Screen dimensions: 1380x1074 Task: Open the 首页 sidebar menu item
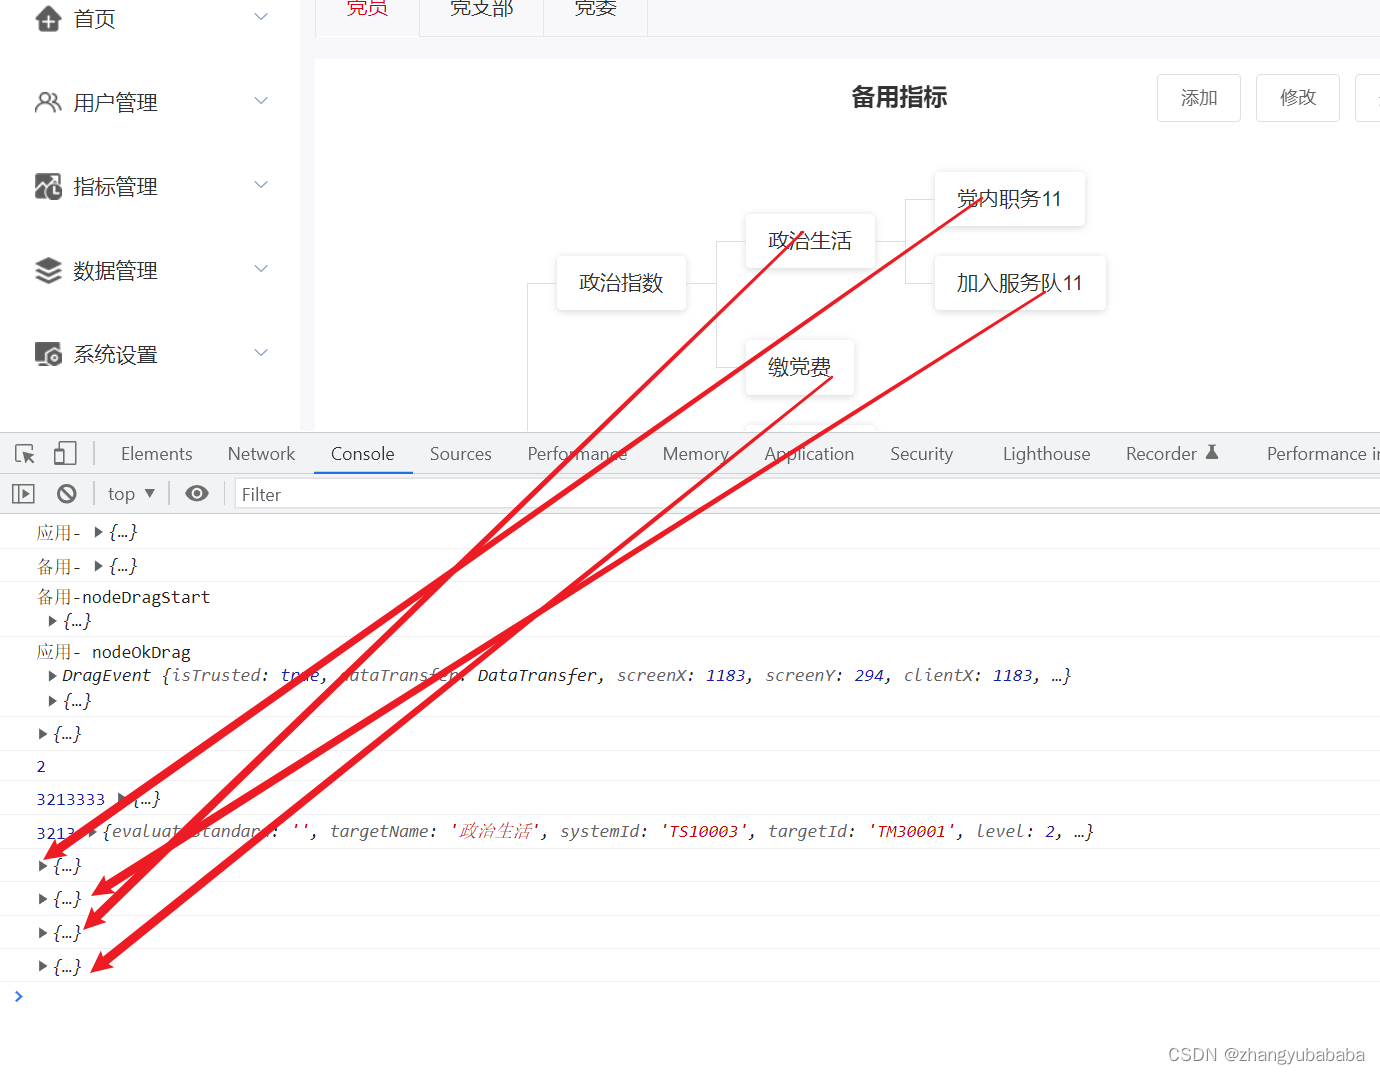click(150, 19)
